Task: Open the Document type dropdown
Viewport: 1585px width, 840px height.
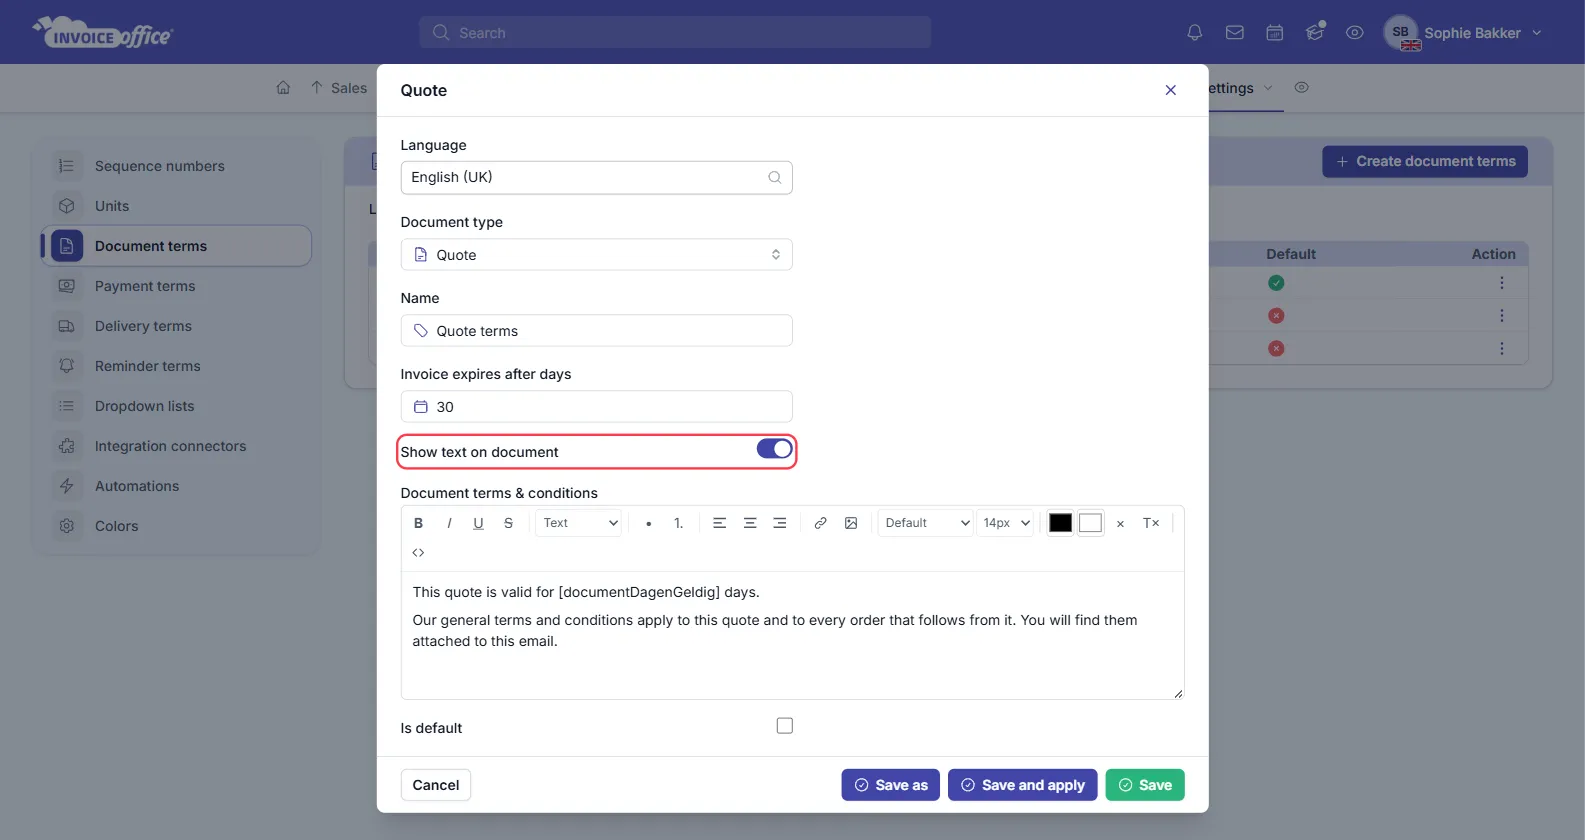Action: [x=597, y=255]
